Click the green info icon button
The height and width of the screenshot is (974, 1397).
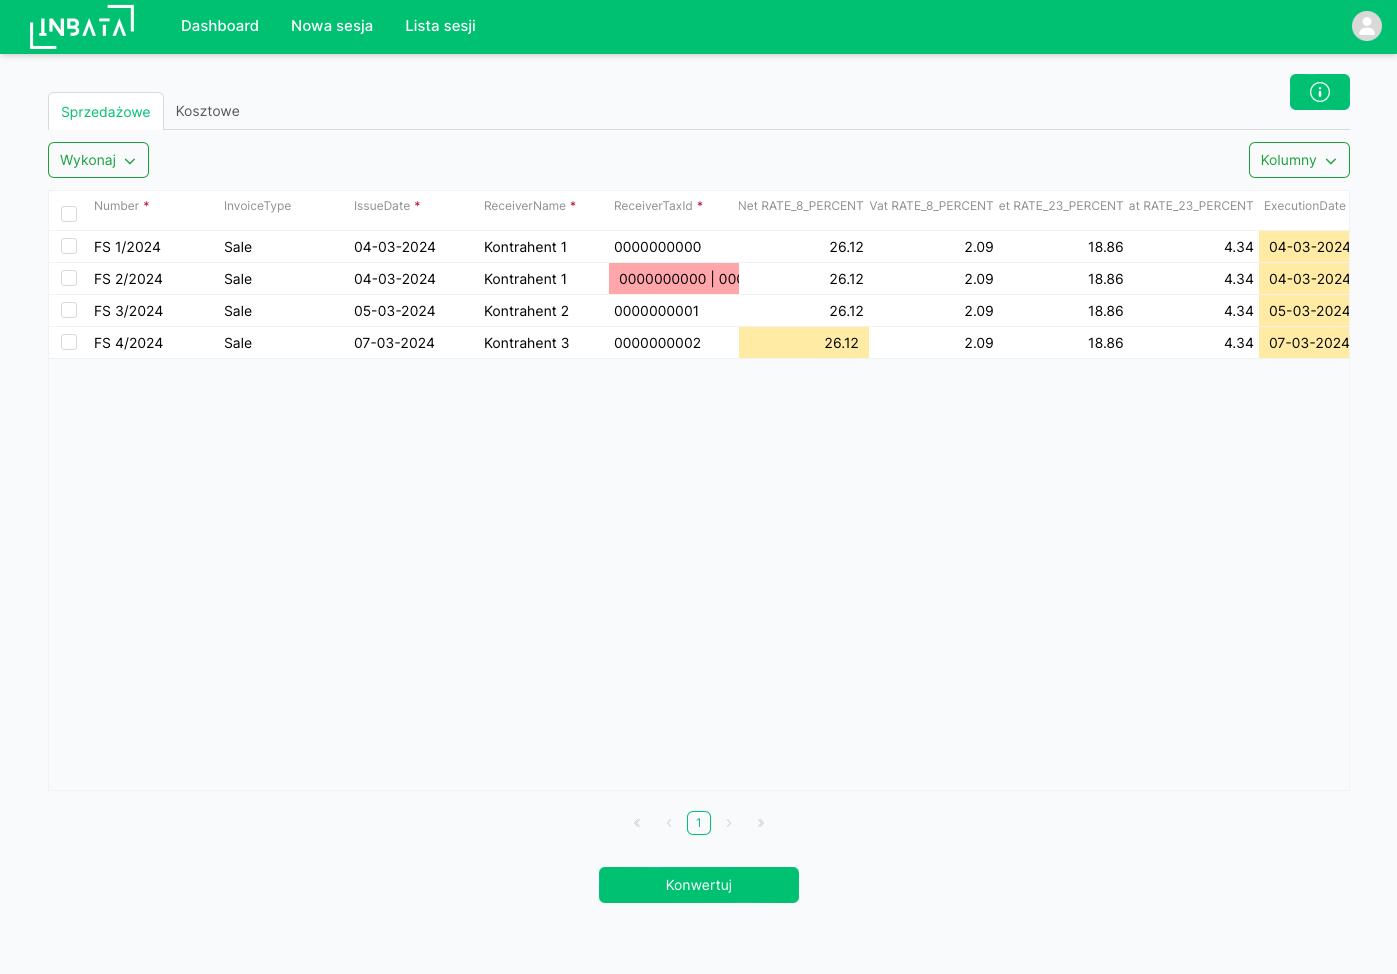pyautogui.click(x=1320, y=92)
